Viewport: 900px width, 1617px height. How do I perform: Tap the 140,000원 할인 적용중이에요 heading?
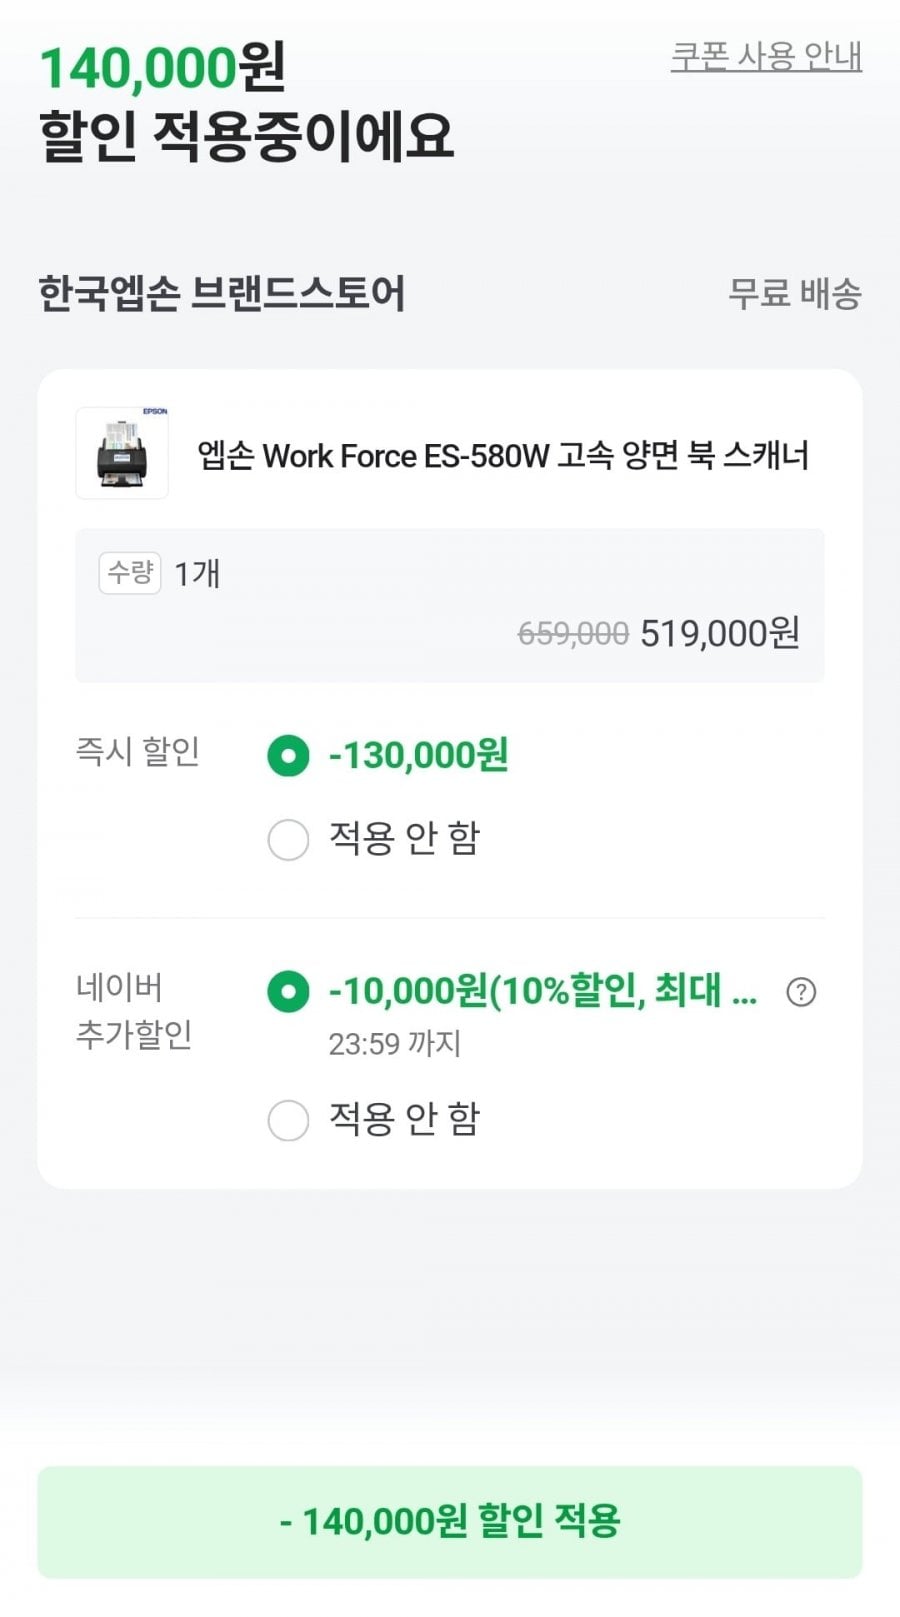(246, 102)
